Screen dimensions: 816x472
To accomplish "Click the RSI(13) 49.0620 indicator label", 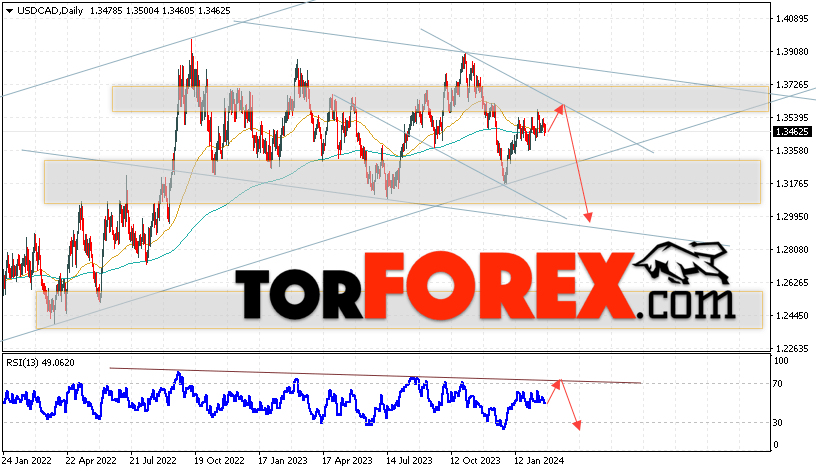I will coord(41,363).
